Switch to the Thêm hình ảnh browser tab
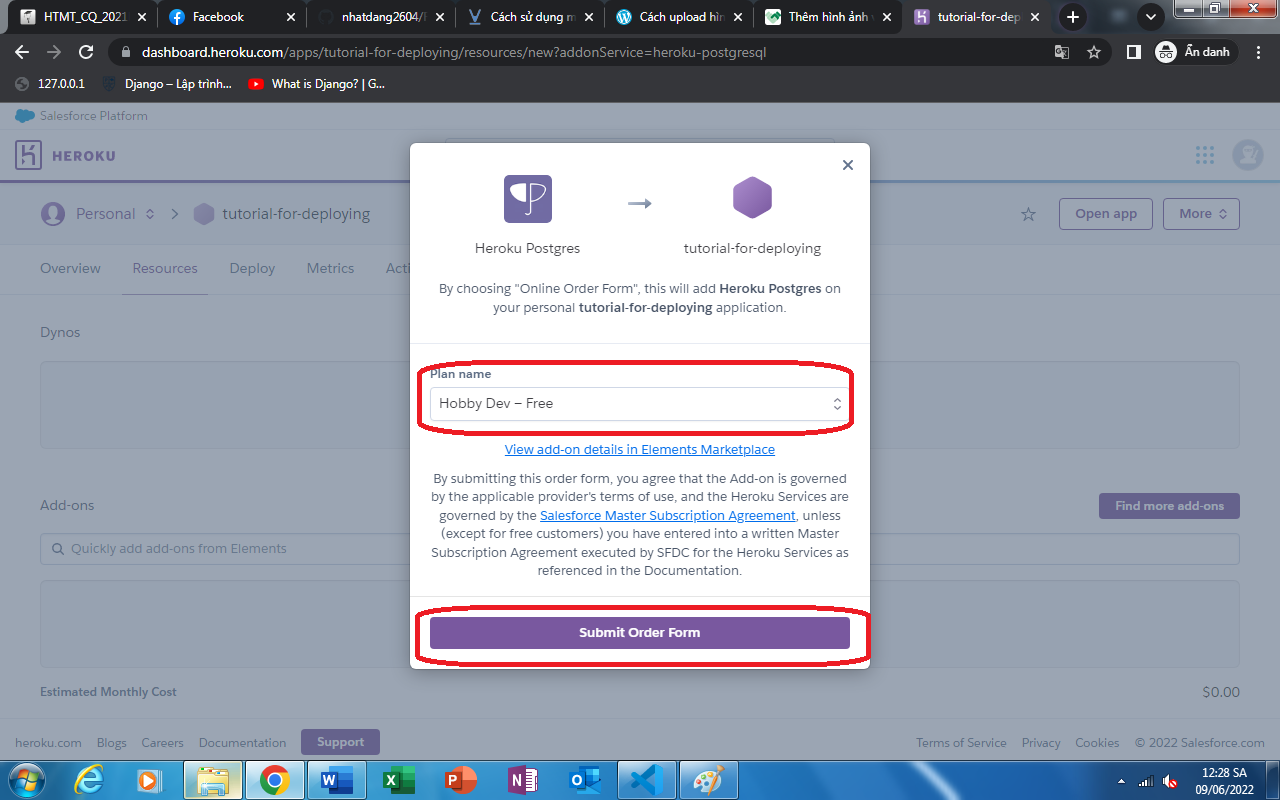Viewport: 1280px width, 800px height. pyautogui.click(x=829, y=17)
